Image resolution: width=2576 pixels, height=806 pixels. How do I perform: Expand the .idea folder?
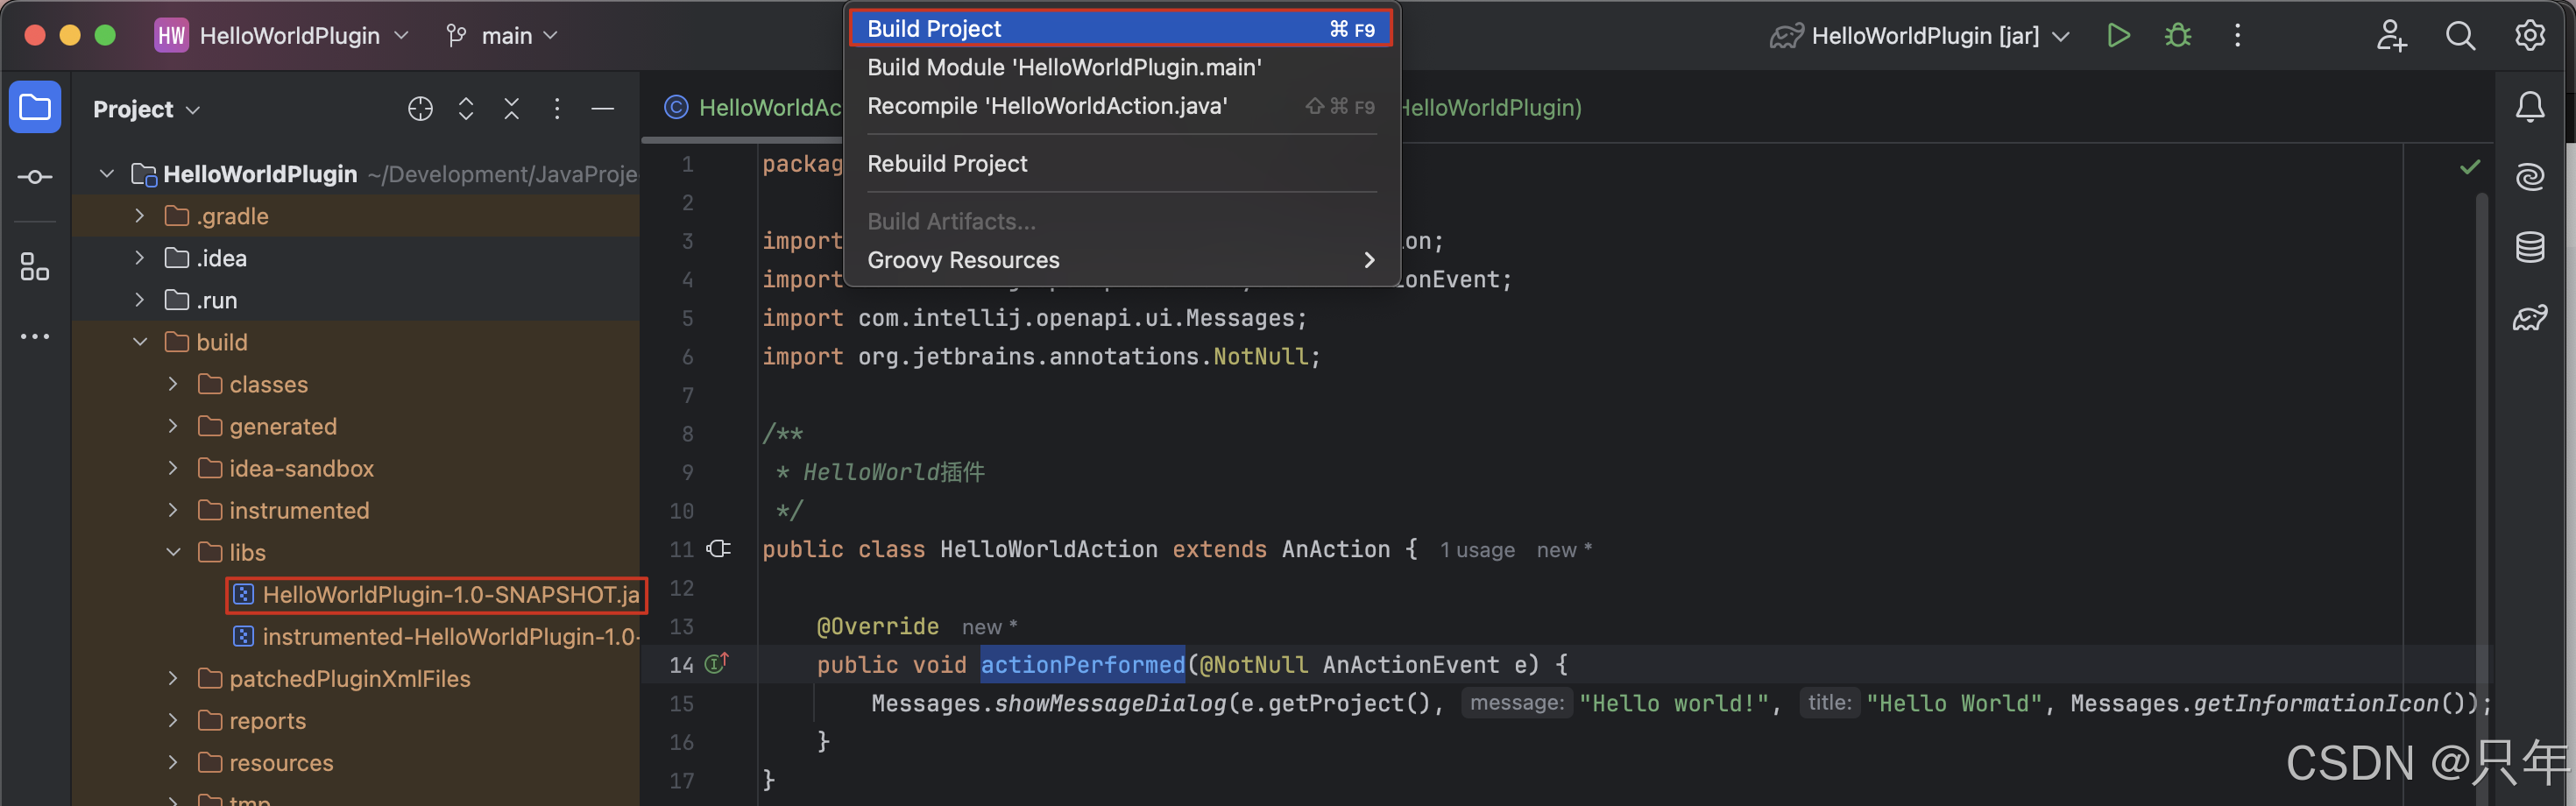(x=140, y=258)
